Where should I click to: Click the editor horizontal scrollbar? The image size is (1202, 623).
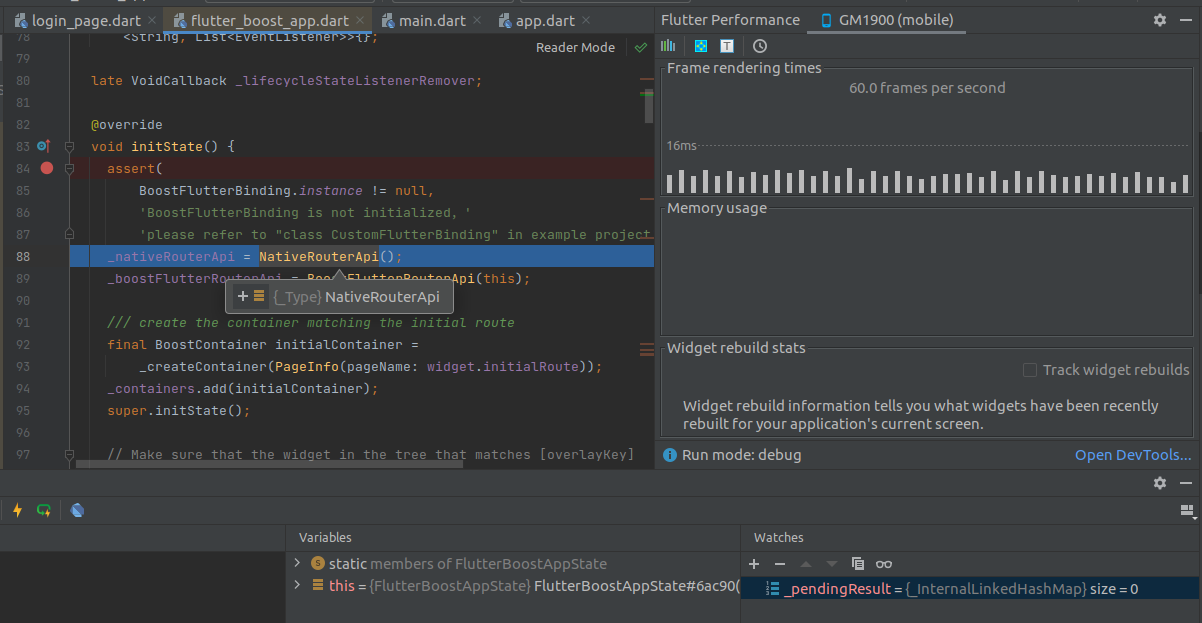(270, 463)
